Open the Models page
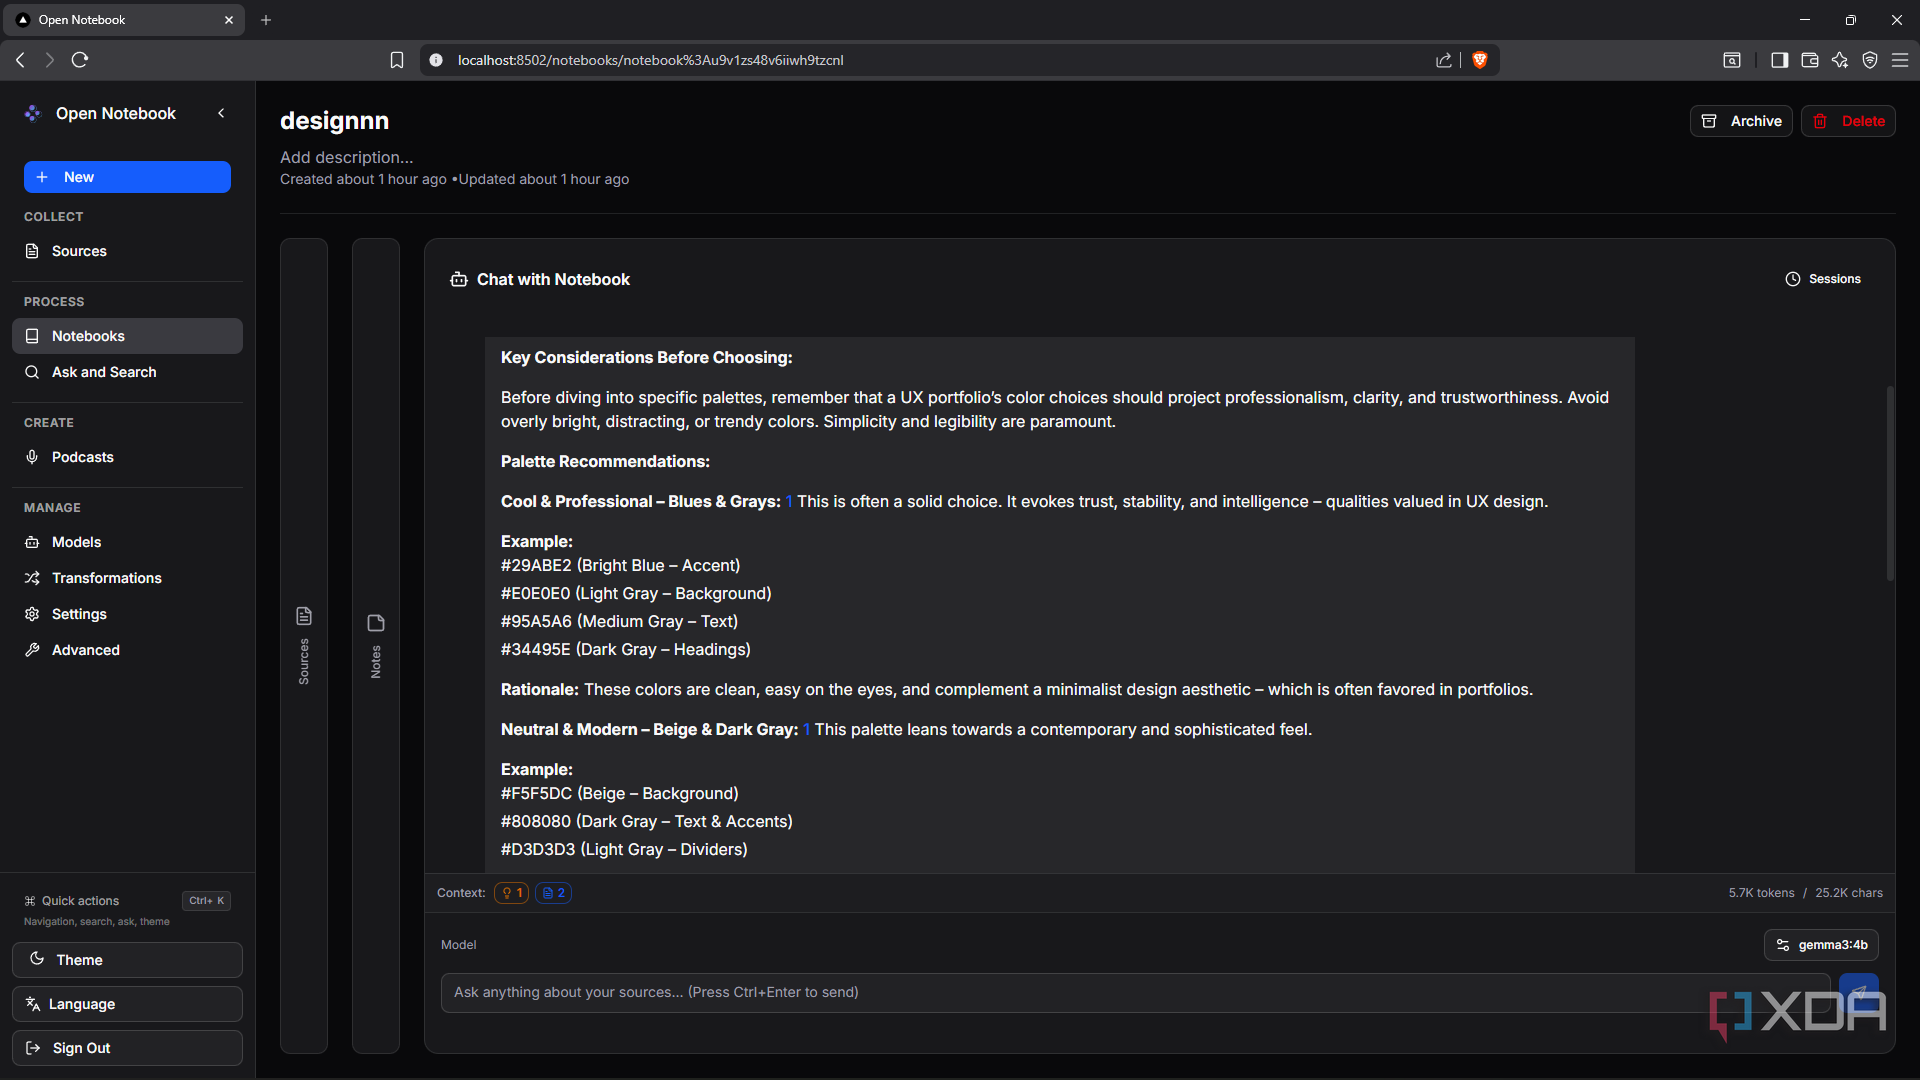Image resolution: width=1920 pixels, height=1080 pixels. (127, 542)
